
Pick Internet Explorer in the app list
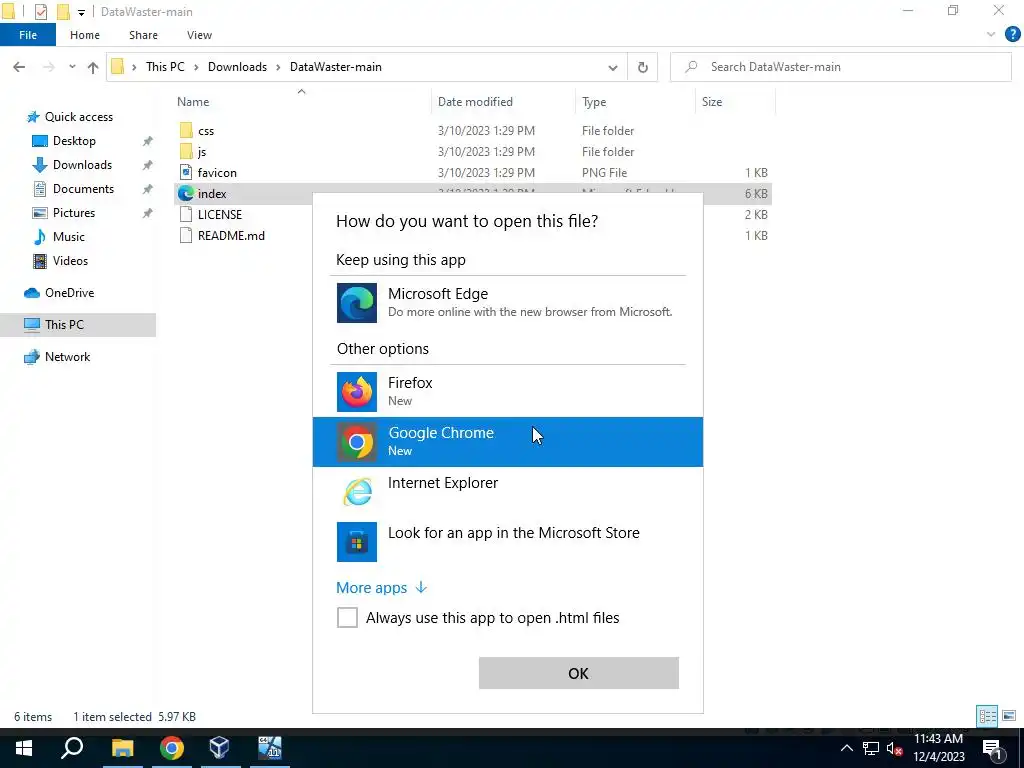click(507, 491)
